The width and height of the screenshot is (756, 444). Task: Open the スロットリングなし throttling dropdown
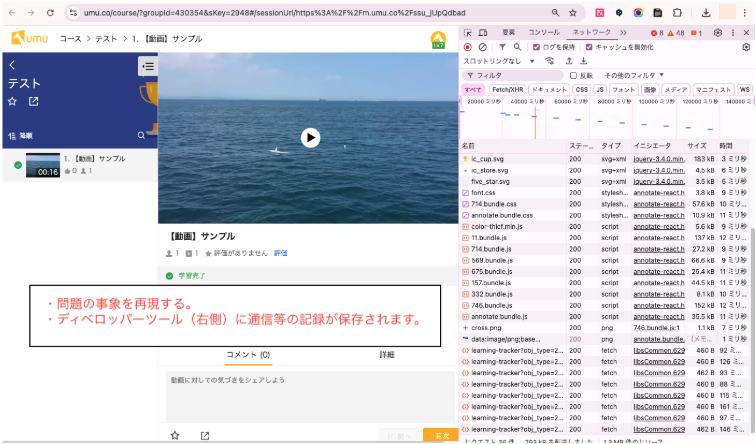[497, 61]
